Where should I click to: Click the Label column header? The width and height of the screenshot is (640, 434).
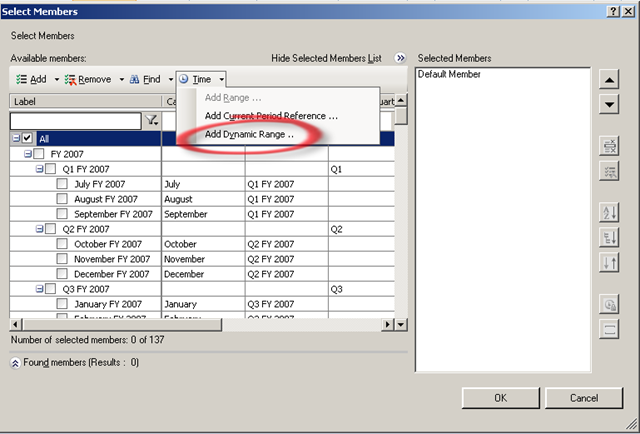tap(86, 101)
